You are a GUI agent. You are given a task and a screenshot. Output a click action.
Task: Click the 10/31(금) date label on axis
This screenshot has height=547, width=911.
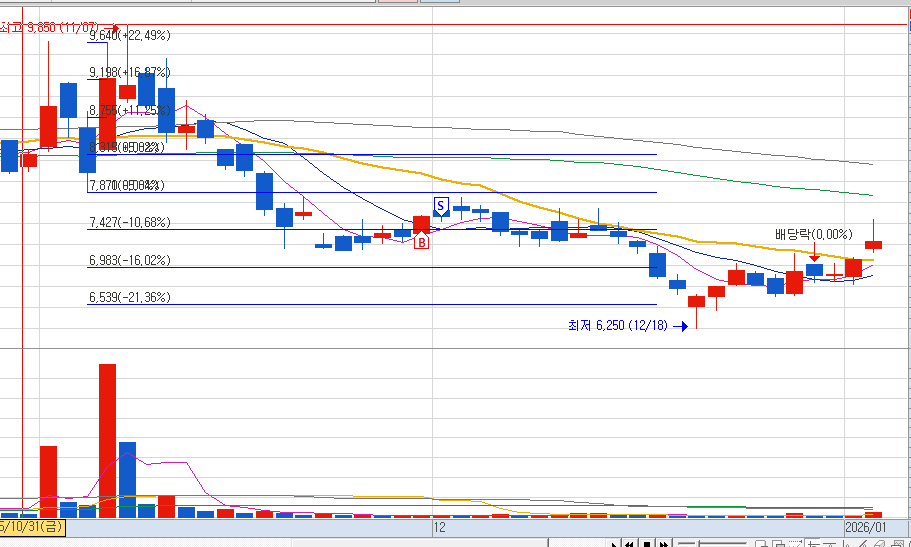32,528
